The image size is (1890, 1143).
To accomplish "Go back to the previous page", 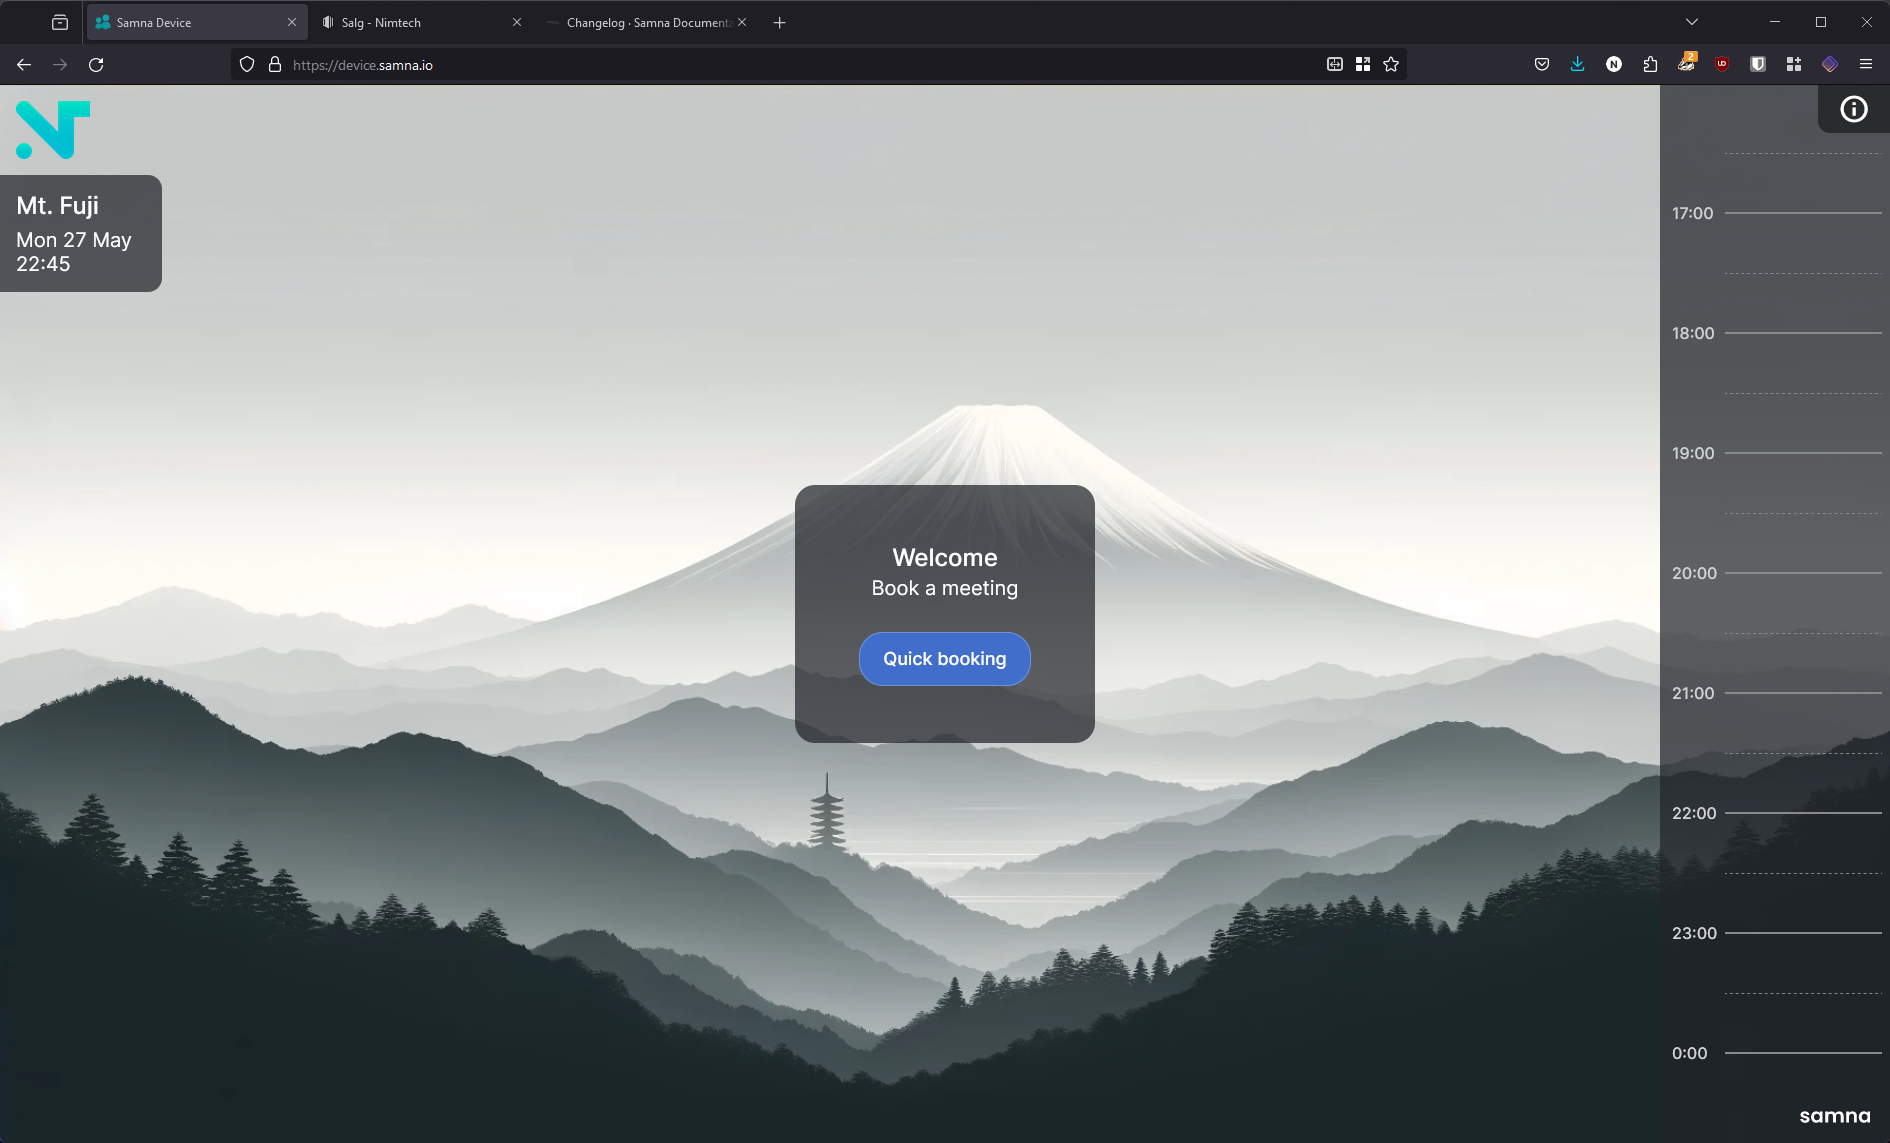I will click(24, 65).
